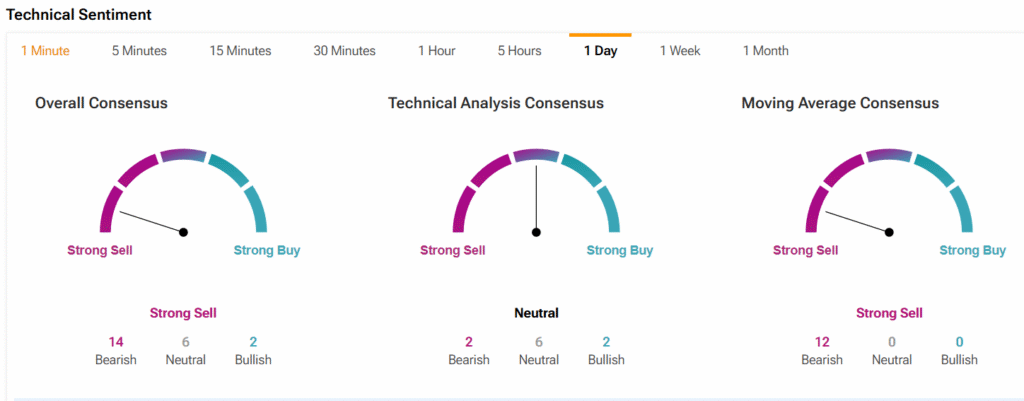Click the Overall Consensus heading

(101, 103)
